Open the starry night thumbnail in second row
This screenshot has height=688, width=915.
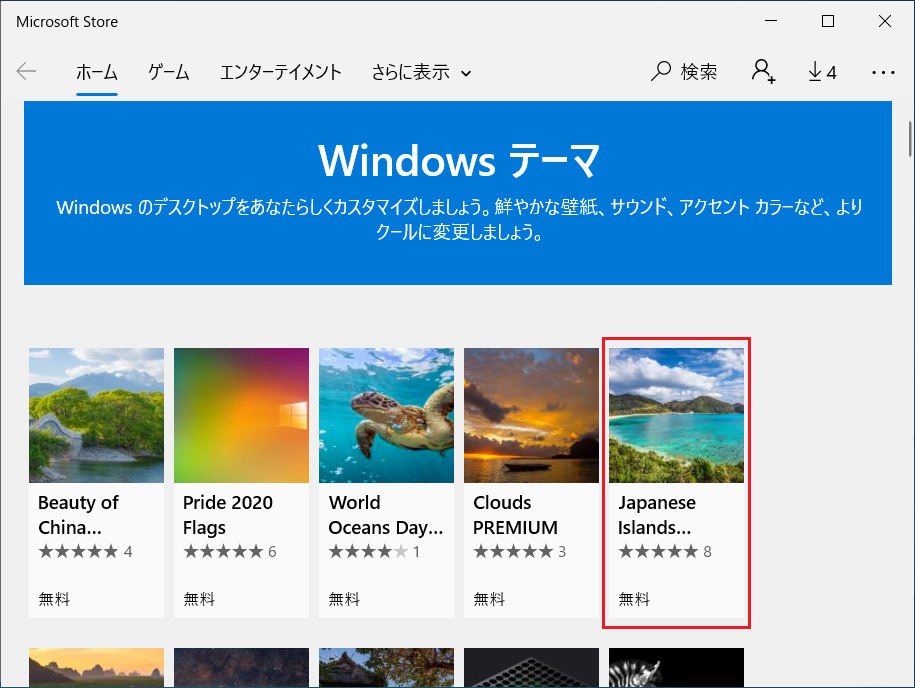pos(241,667)
